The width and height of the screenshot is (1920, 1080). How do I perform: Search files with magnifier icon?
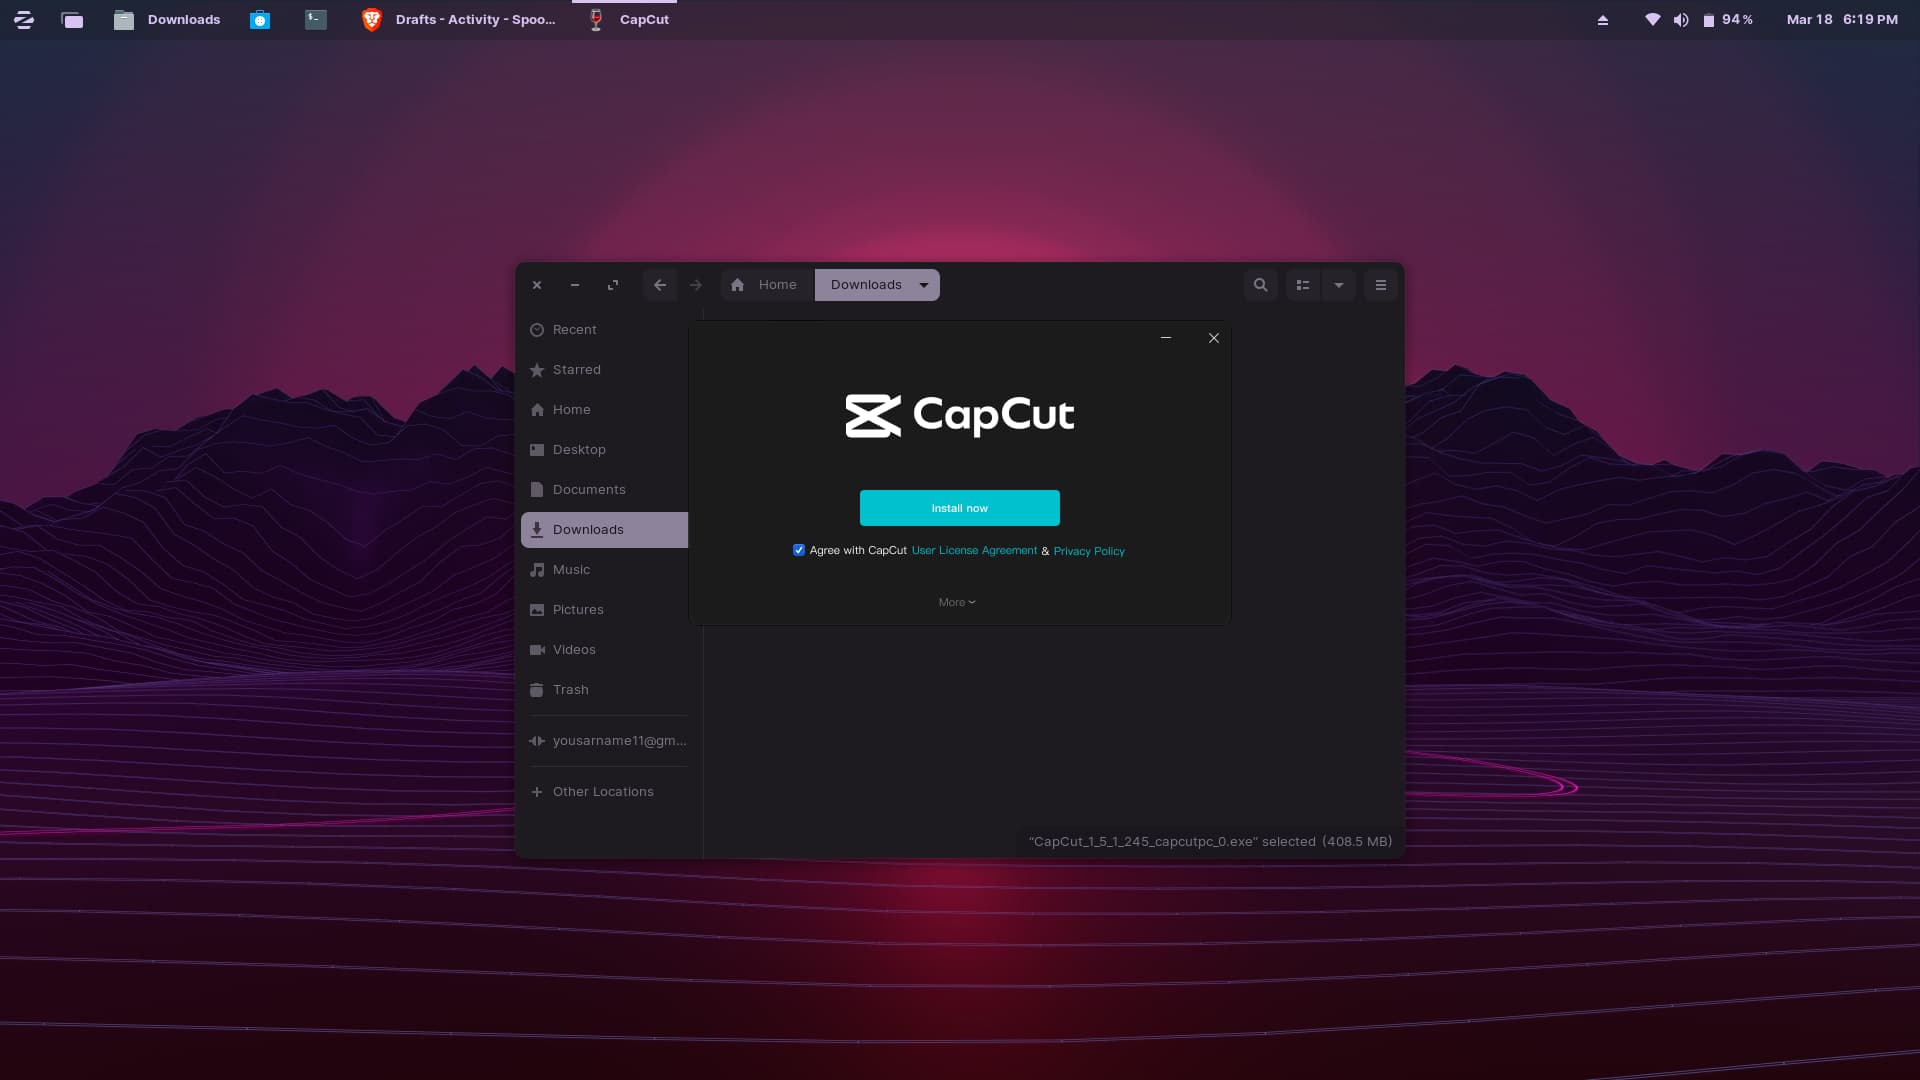pyautogui.click(x=1261, y=285)
